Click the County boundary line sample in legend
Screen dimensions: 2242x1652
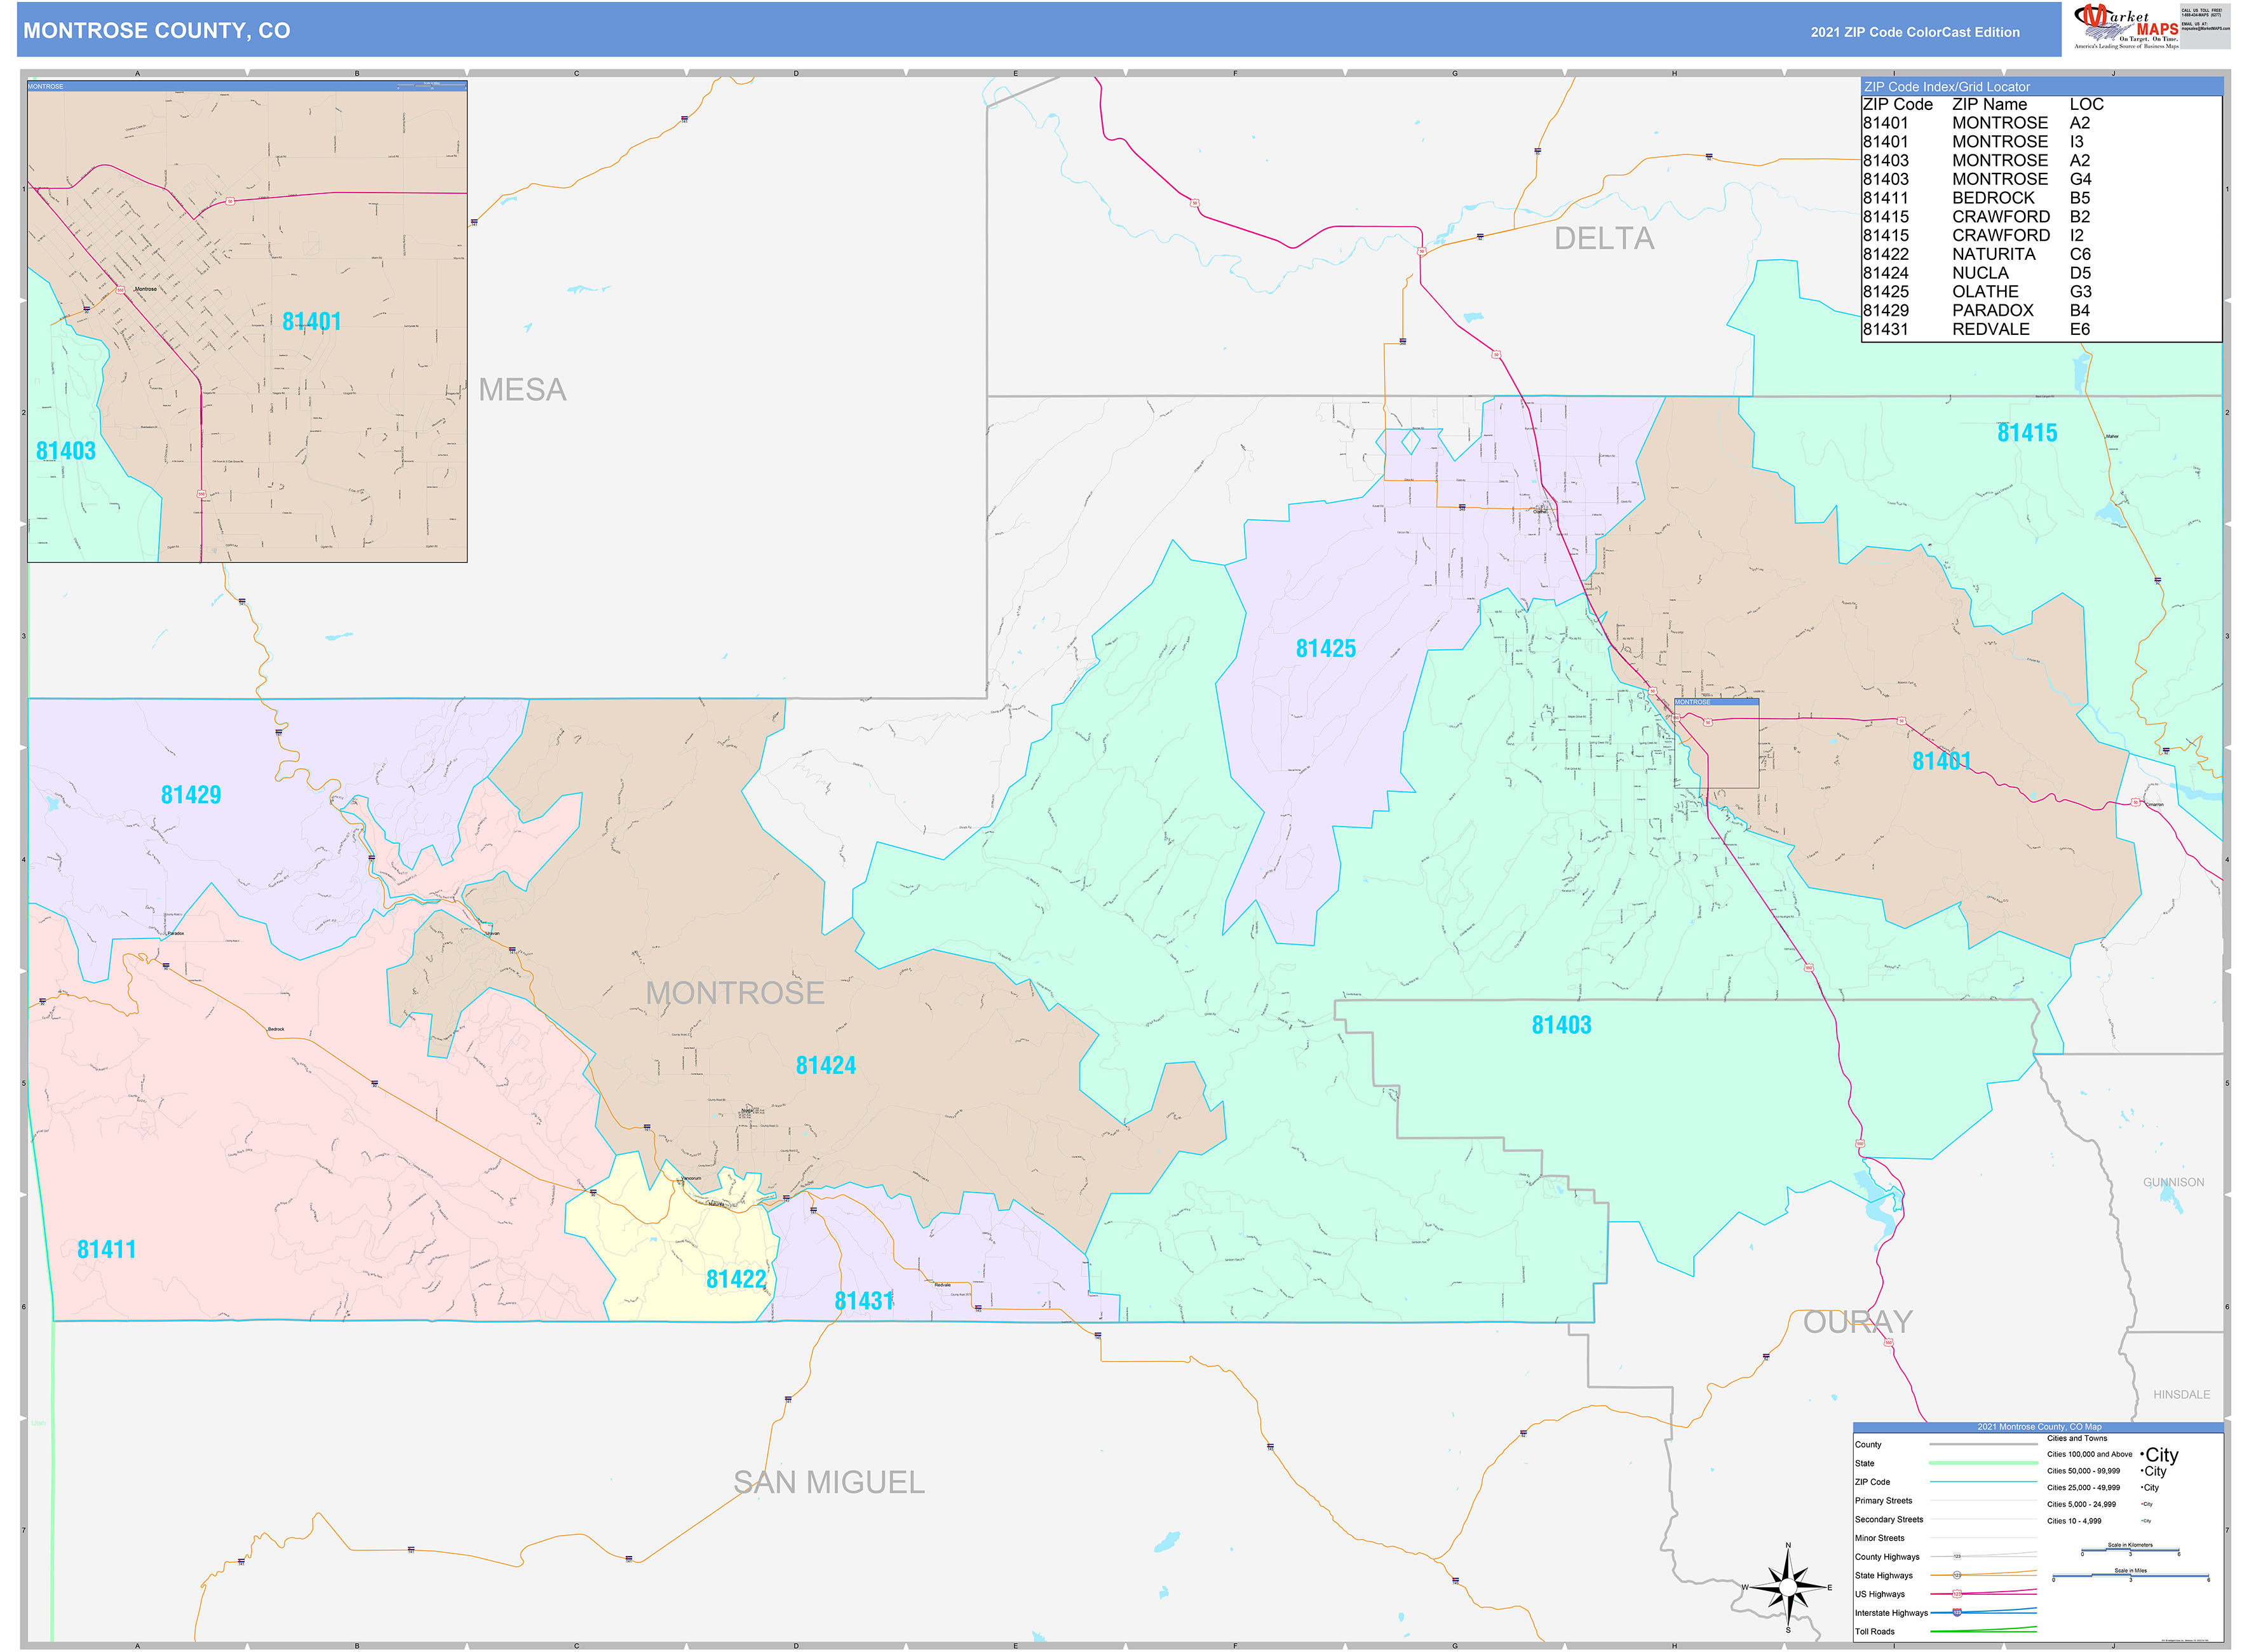click(1982, 1445)
